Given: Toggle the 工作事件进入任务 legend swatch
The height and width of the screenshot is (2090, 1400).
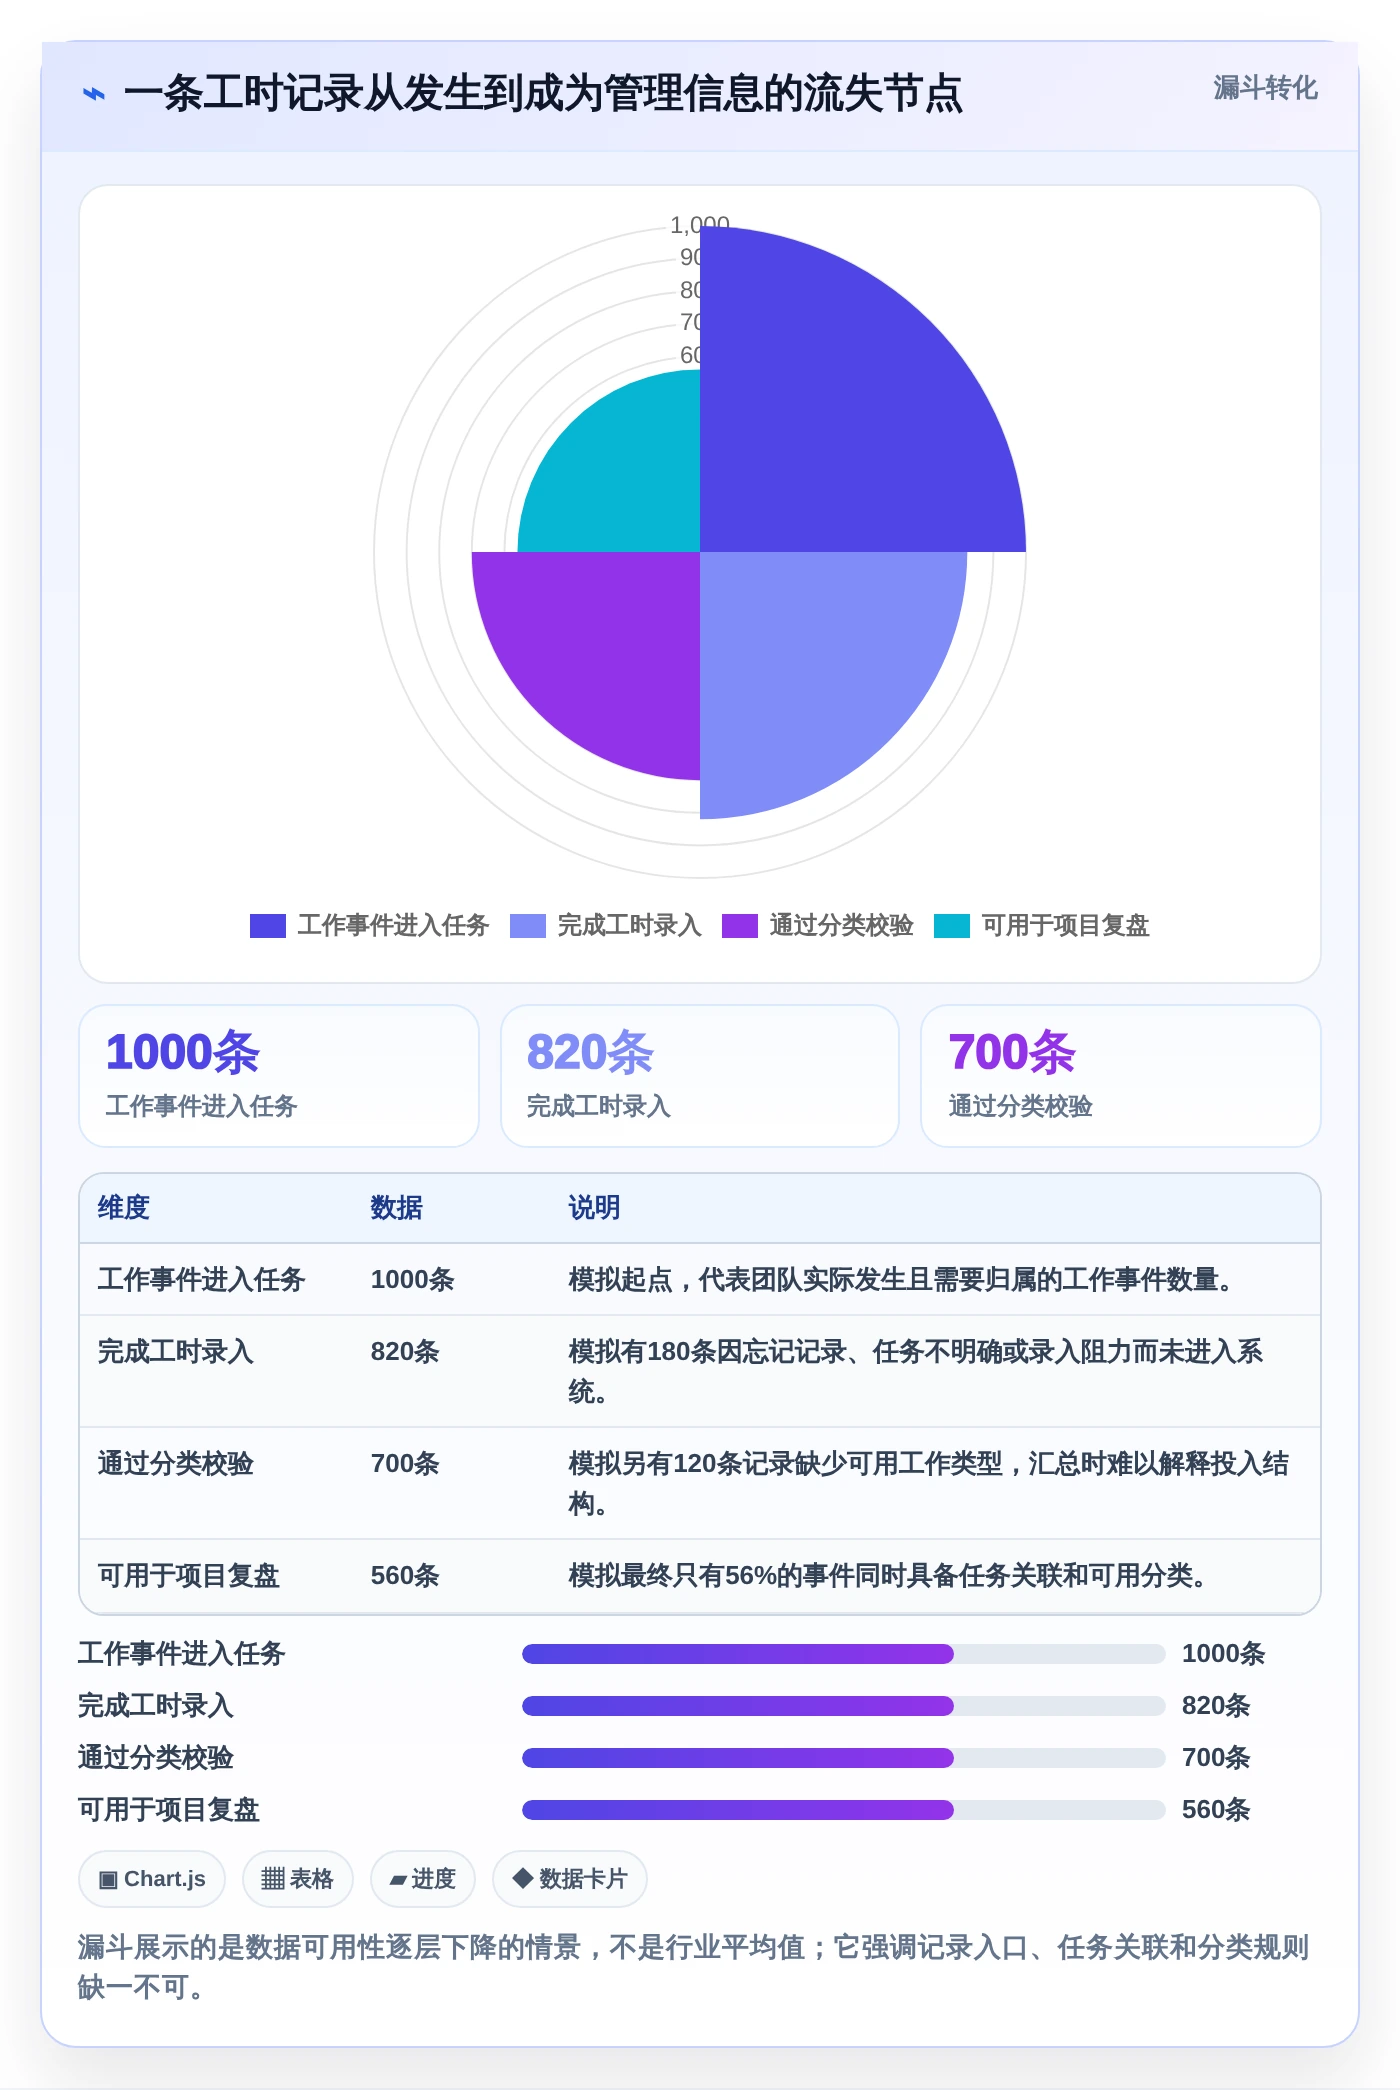Looking at the screenshot, I should click(x=268, y=926).
